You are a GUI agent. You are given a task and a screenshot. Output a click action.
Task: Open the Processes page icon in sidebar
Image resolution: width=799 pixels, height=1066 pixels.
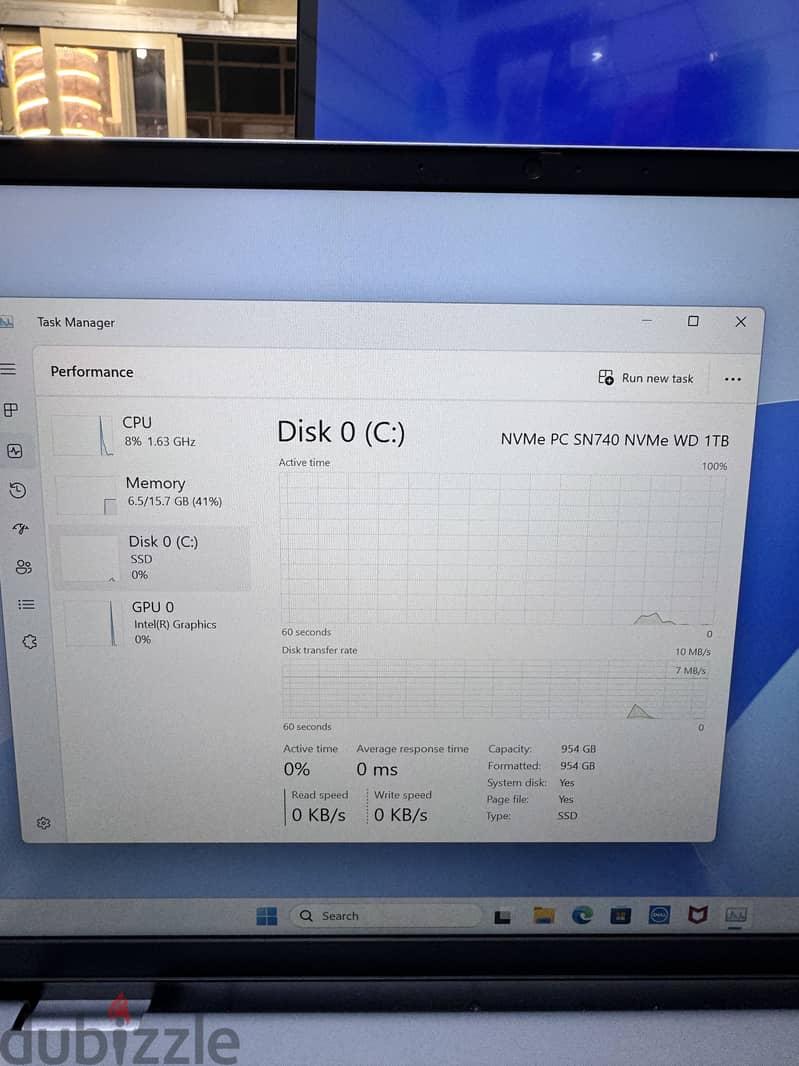tap(11, 410)
